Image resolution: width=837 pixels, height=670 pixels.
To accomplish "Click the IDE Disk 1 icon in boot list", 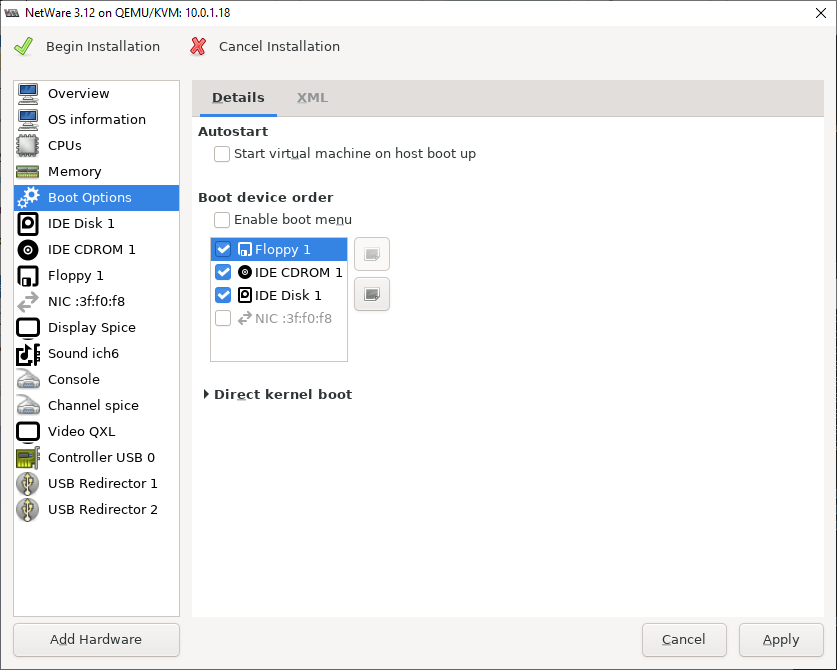I will [x=244, y=295].
